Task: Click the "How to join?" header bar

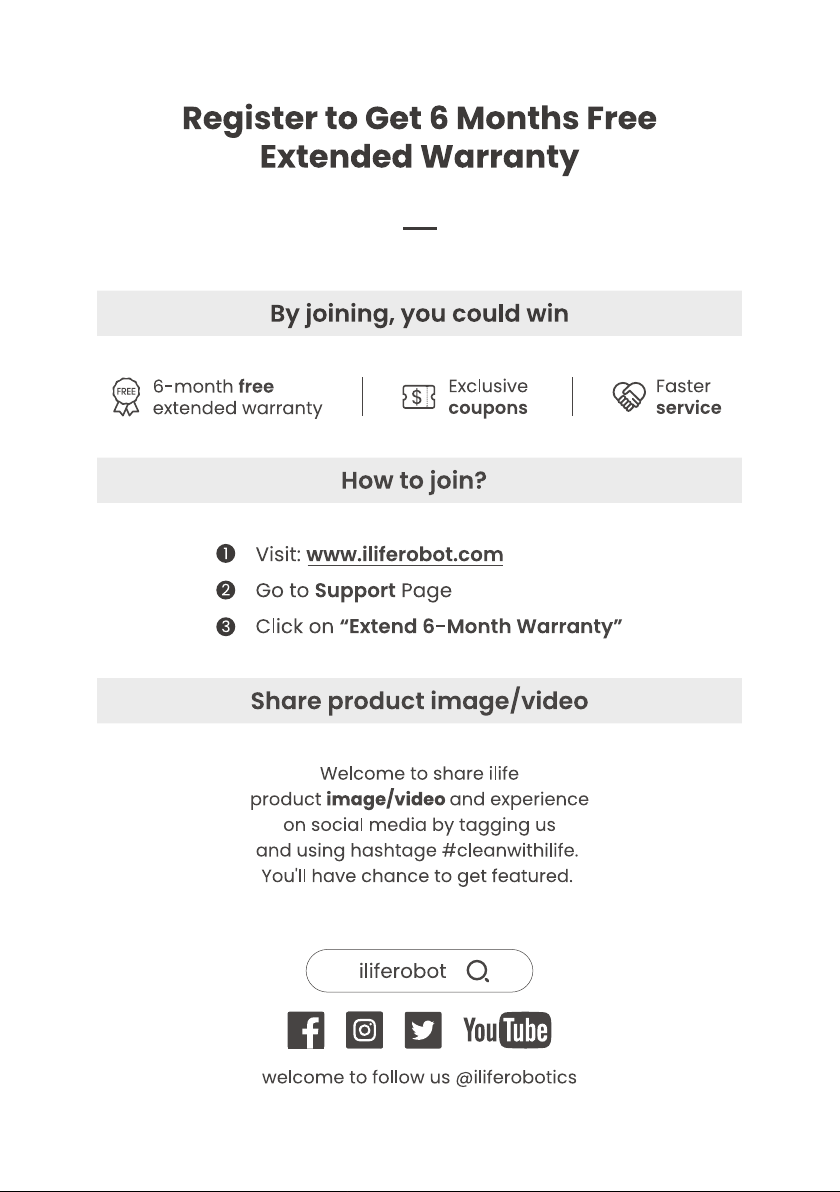Action: click(x=419, y=480)
